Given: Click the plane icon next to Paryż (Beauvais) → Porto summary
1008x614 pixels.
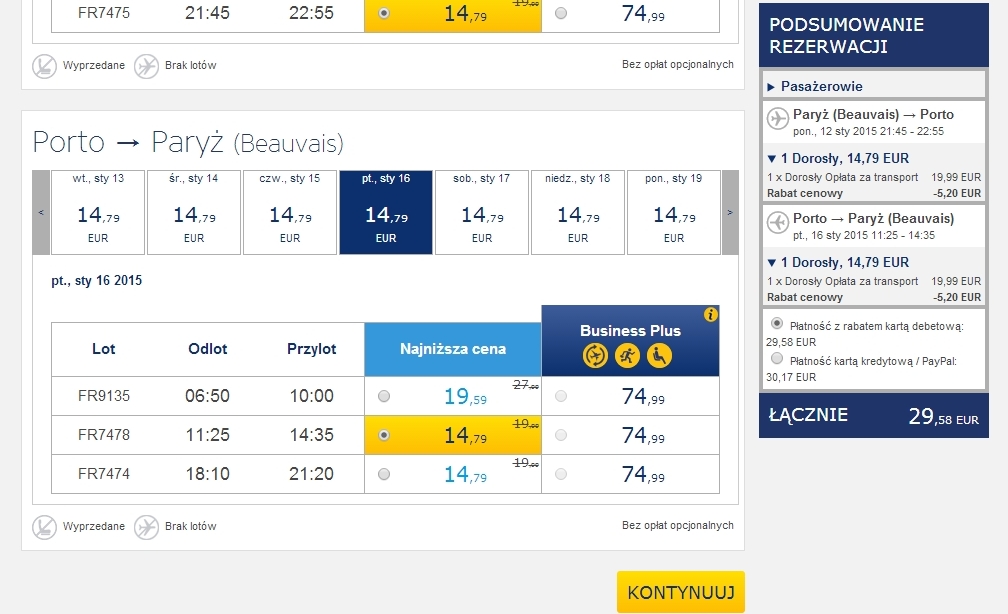Looking at the screenshot, I should click(x=778, y=119).
